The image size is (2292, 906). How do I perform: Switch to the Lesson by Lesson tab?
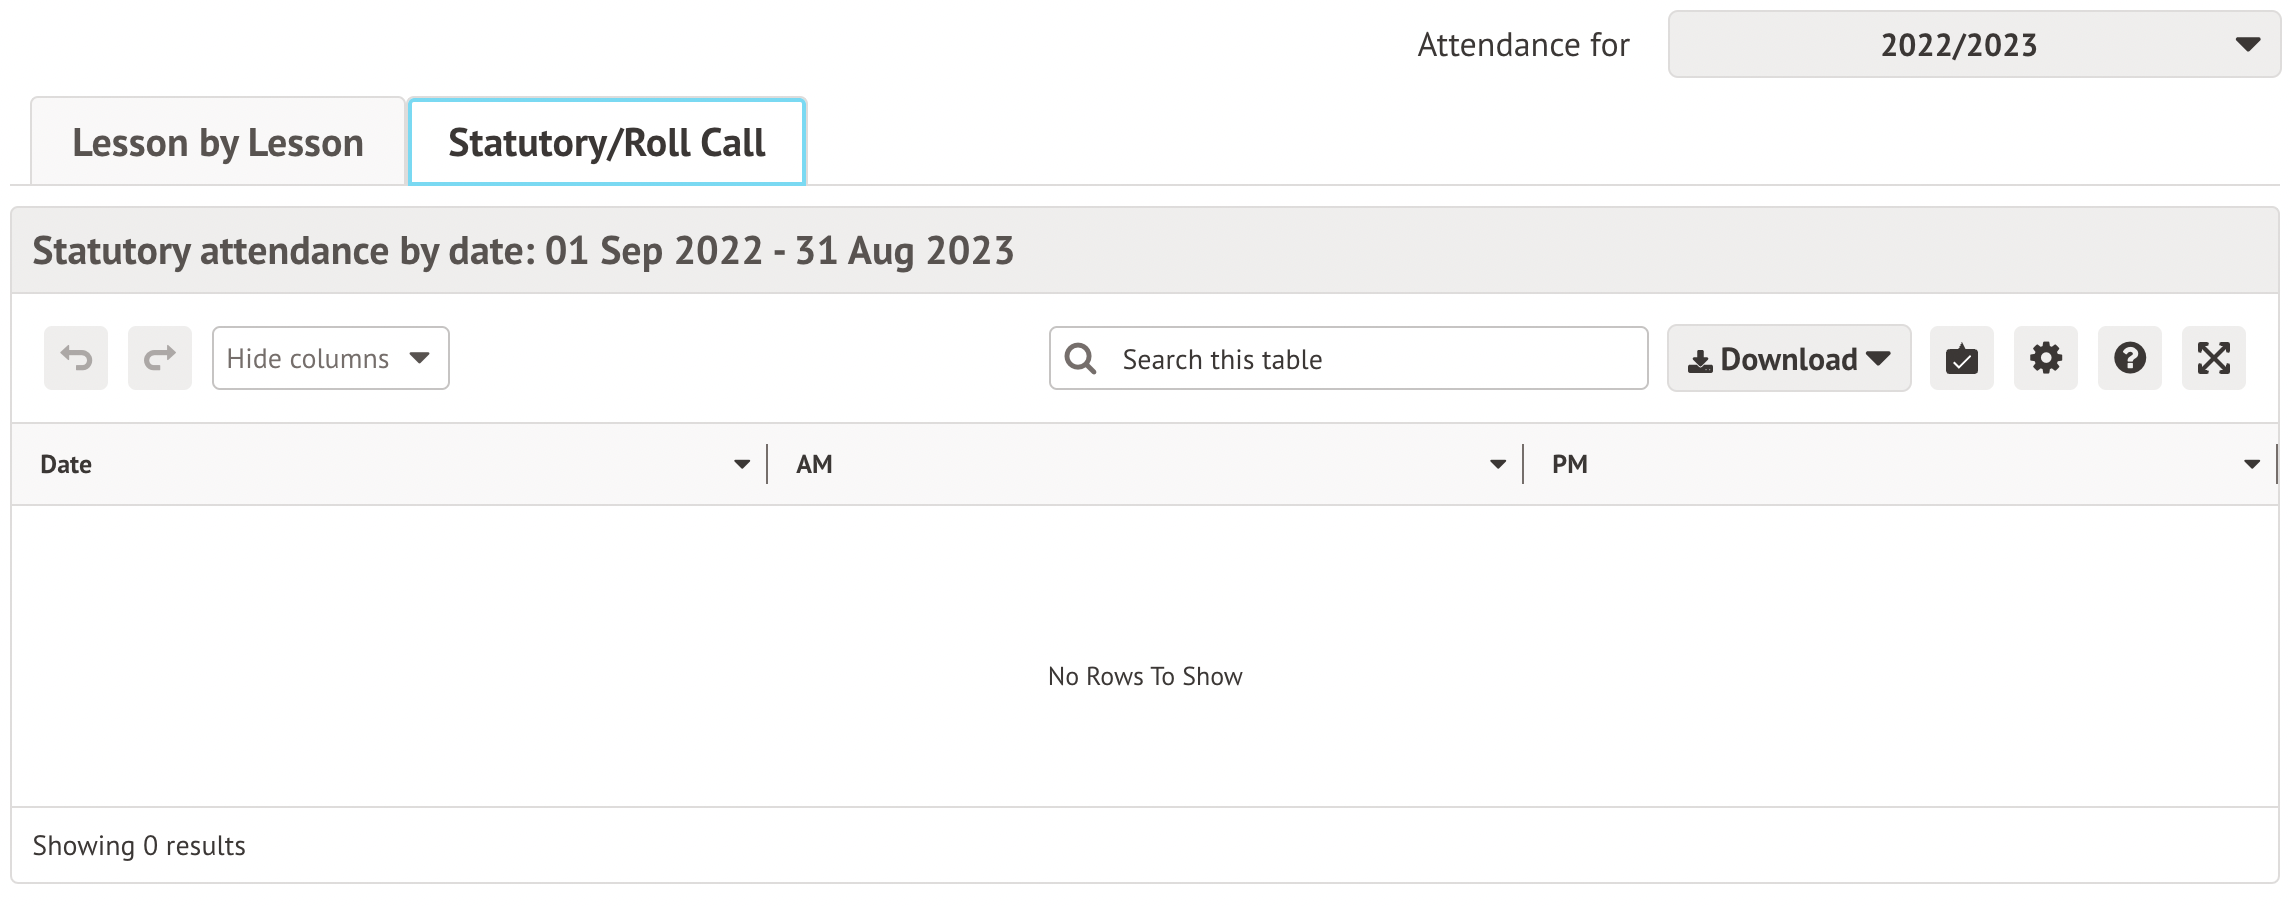(218, 143)
